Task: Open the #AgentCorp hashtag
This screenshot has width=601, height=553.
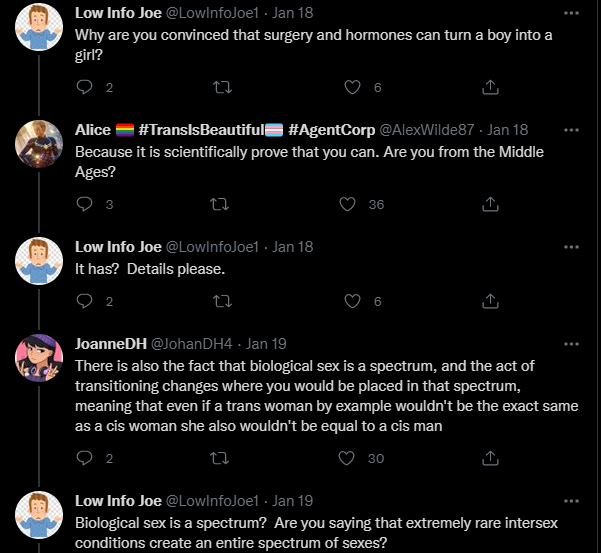Action: [331, 130]
